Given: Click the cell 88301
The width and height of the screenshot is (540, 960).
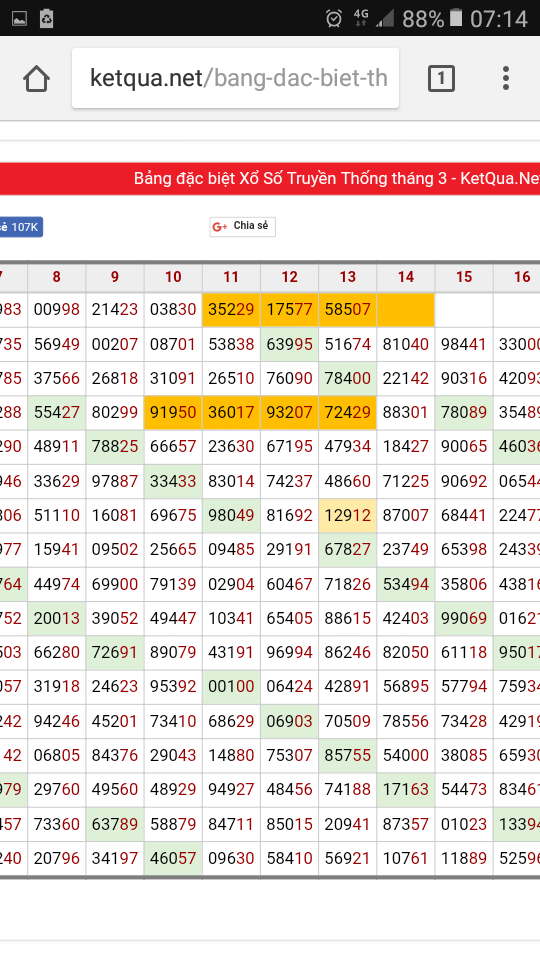Looking at the screenshot, I should pos(405,413).
